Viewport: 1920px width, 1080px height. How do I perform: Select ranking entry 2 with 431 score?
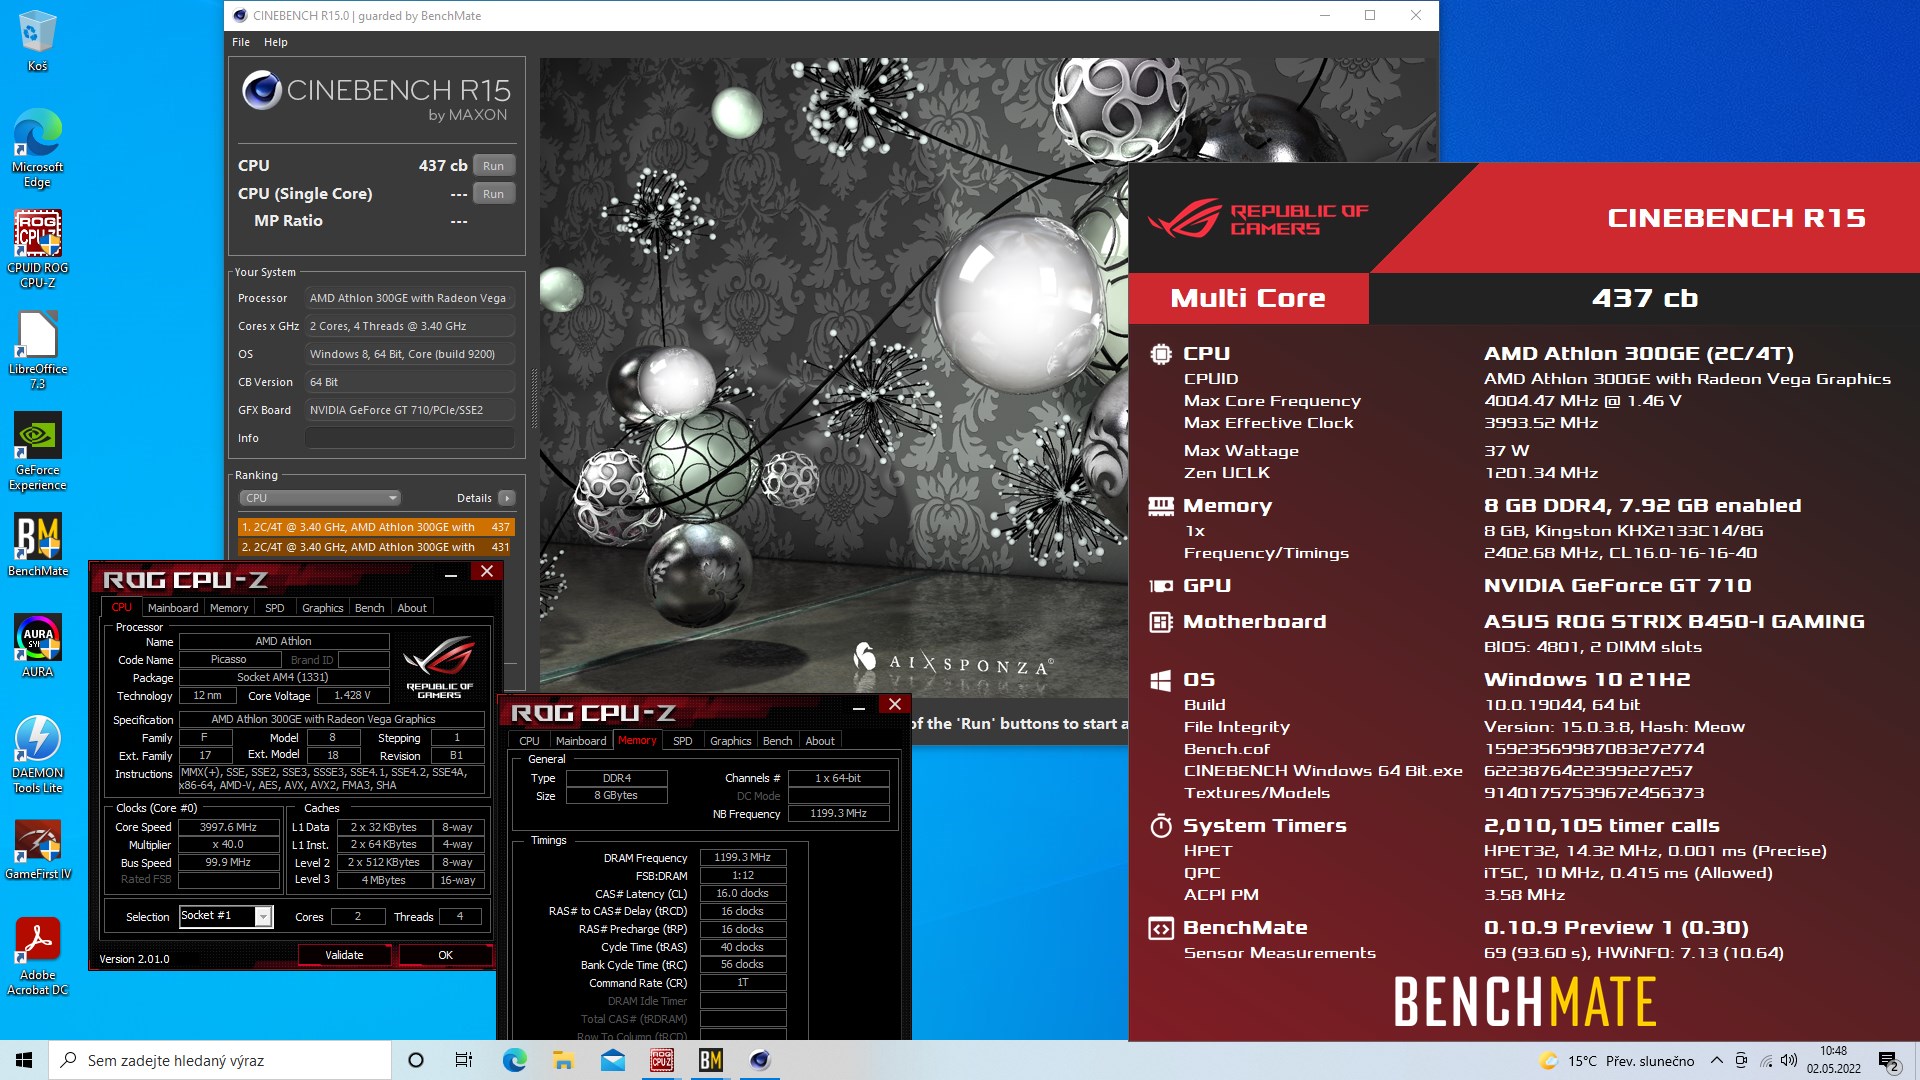tap(376, 547)
